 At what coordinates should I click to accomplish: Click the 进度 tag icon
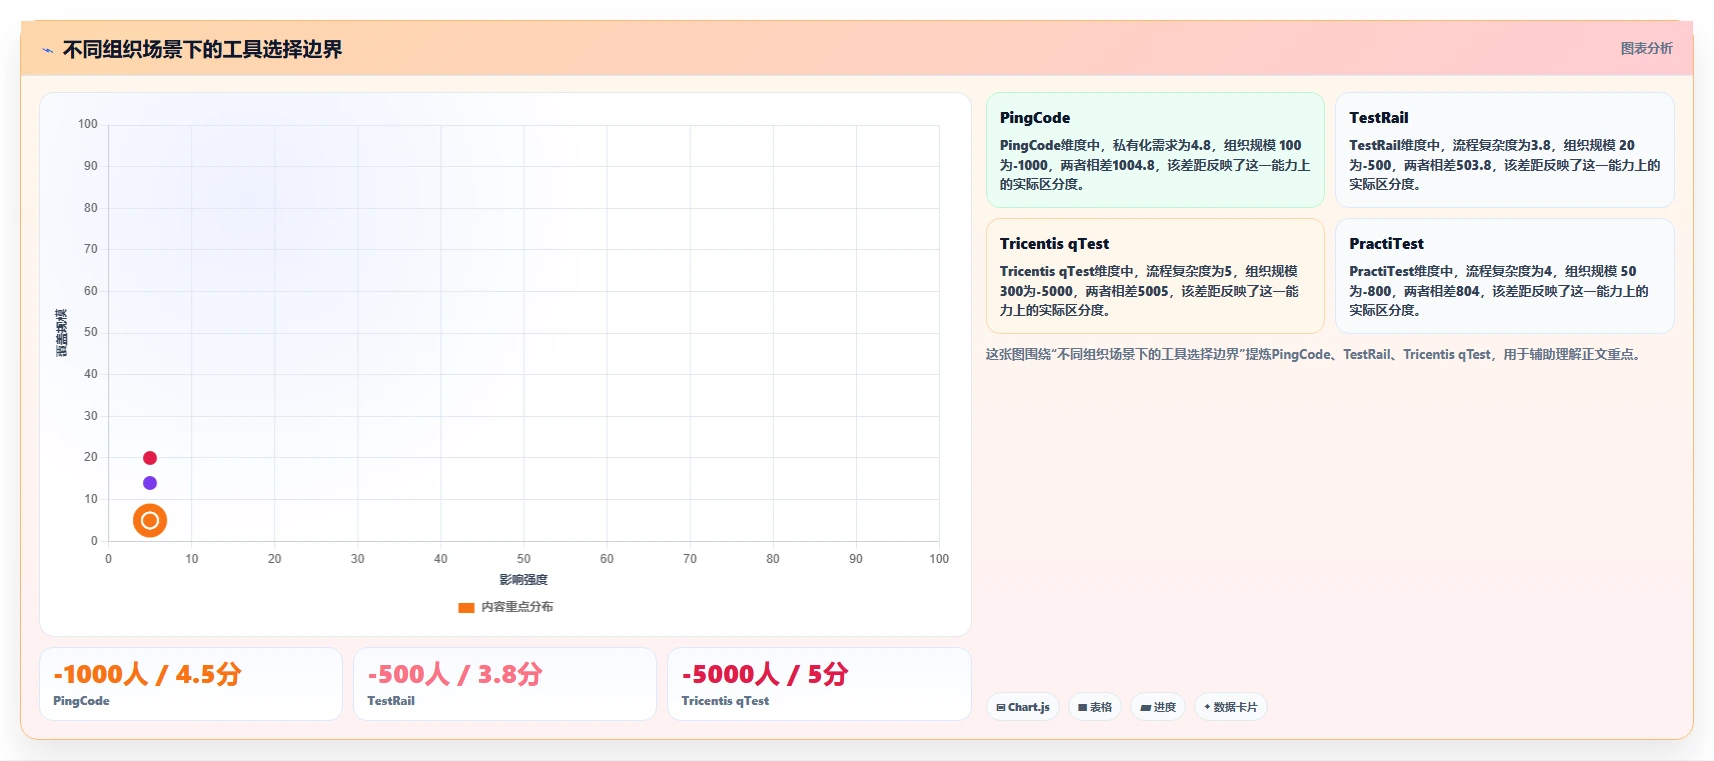click(x=1146, y=707)
